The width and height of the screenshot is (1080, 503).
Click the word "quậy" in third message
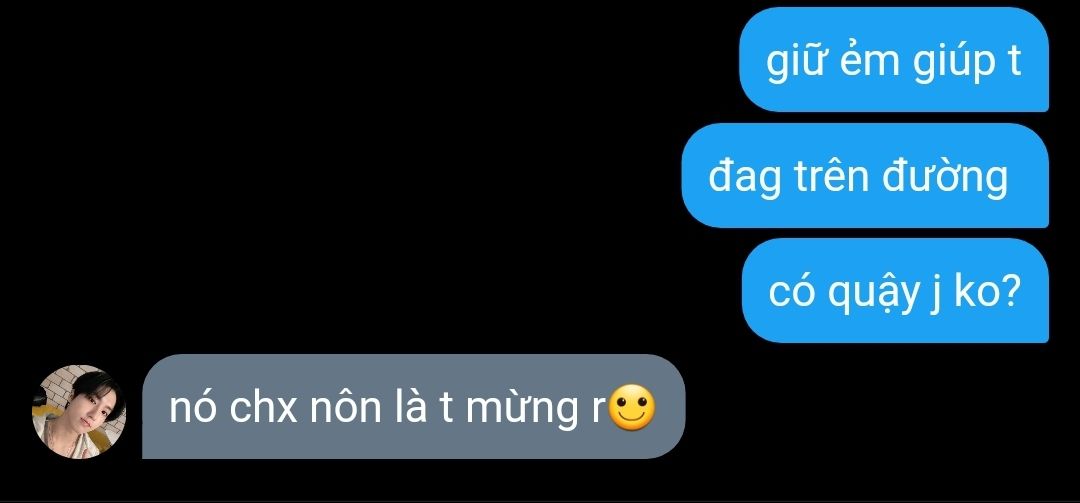(873, 294)
